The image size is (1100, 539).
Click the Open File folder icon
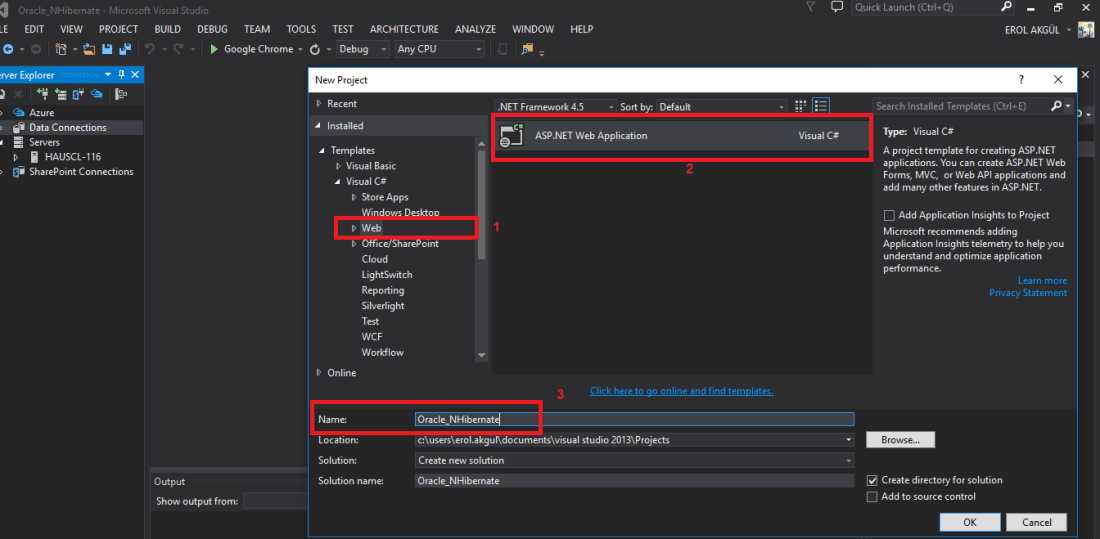pyautogui.click(x=89, y=49)
